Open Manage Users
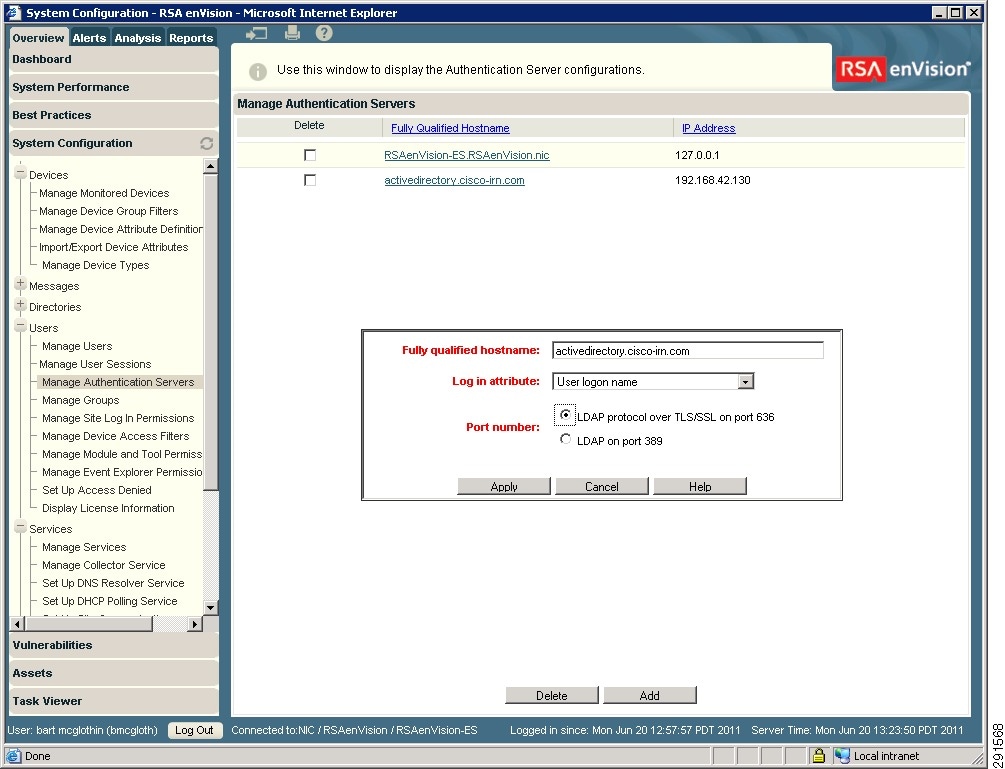 (x=77, y=346)
